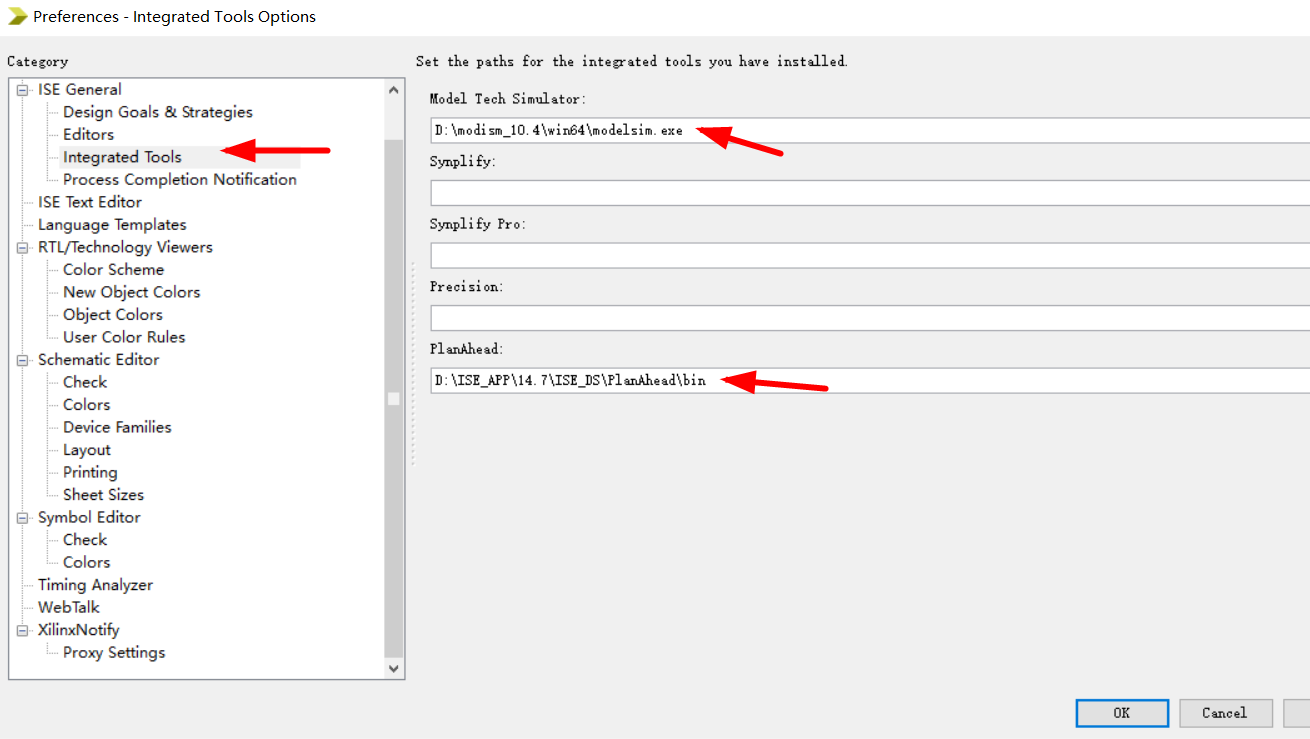Image resolution: width=1310 pixels, height=739 pixels.
Task: Select the WebTalk category
Action: pos(69,607)
